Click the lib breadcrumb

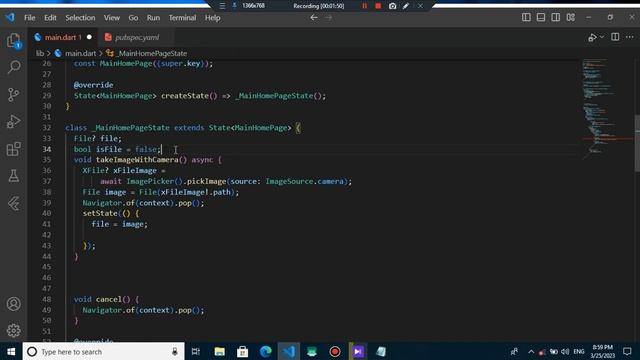tap(40, 53)
